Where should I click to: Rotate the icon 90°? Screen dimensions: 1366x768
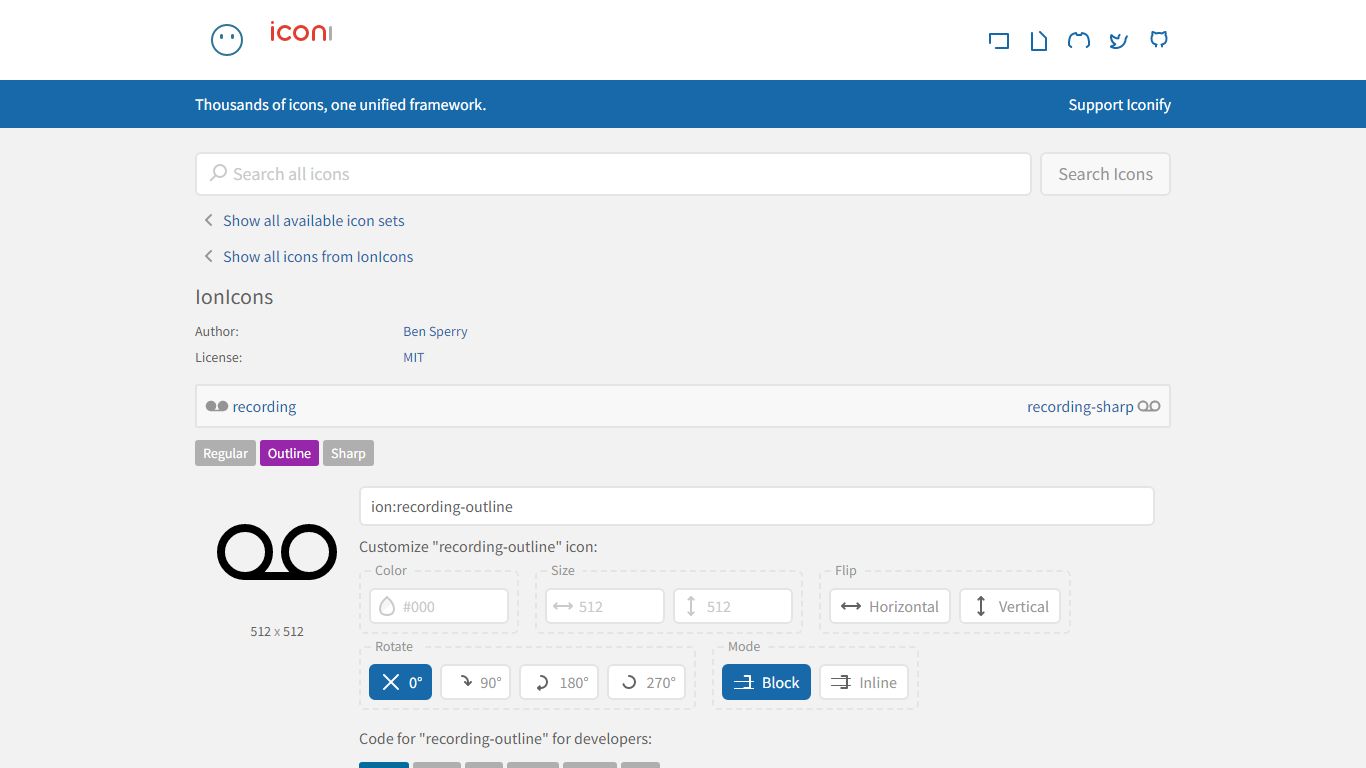(x=476, y=682)
